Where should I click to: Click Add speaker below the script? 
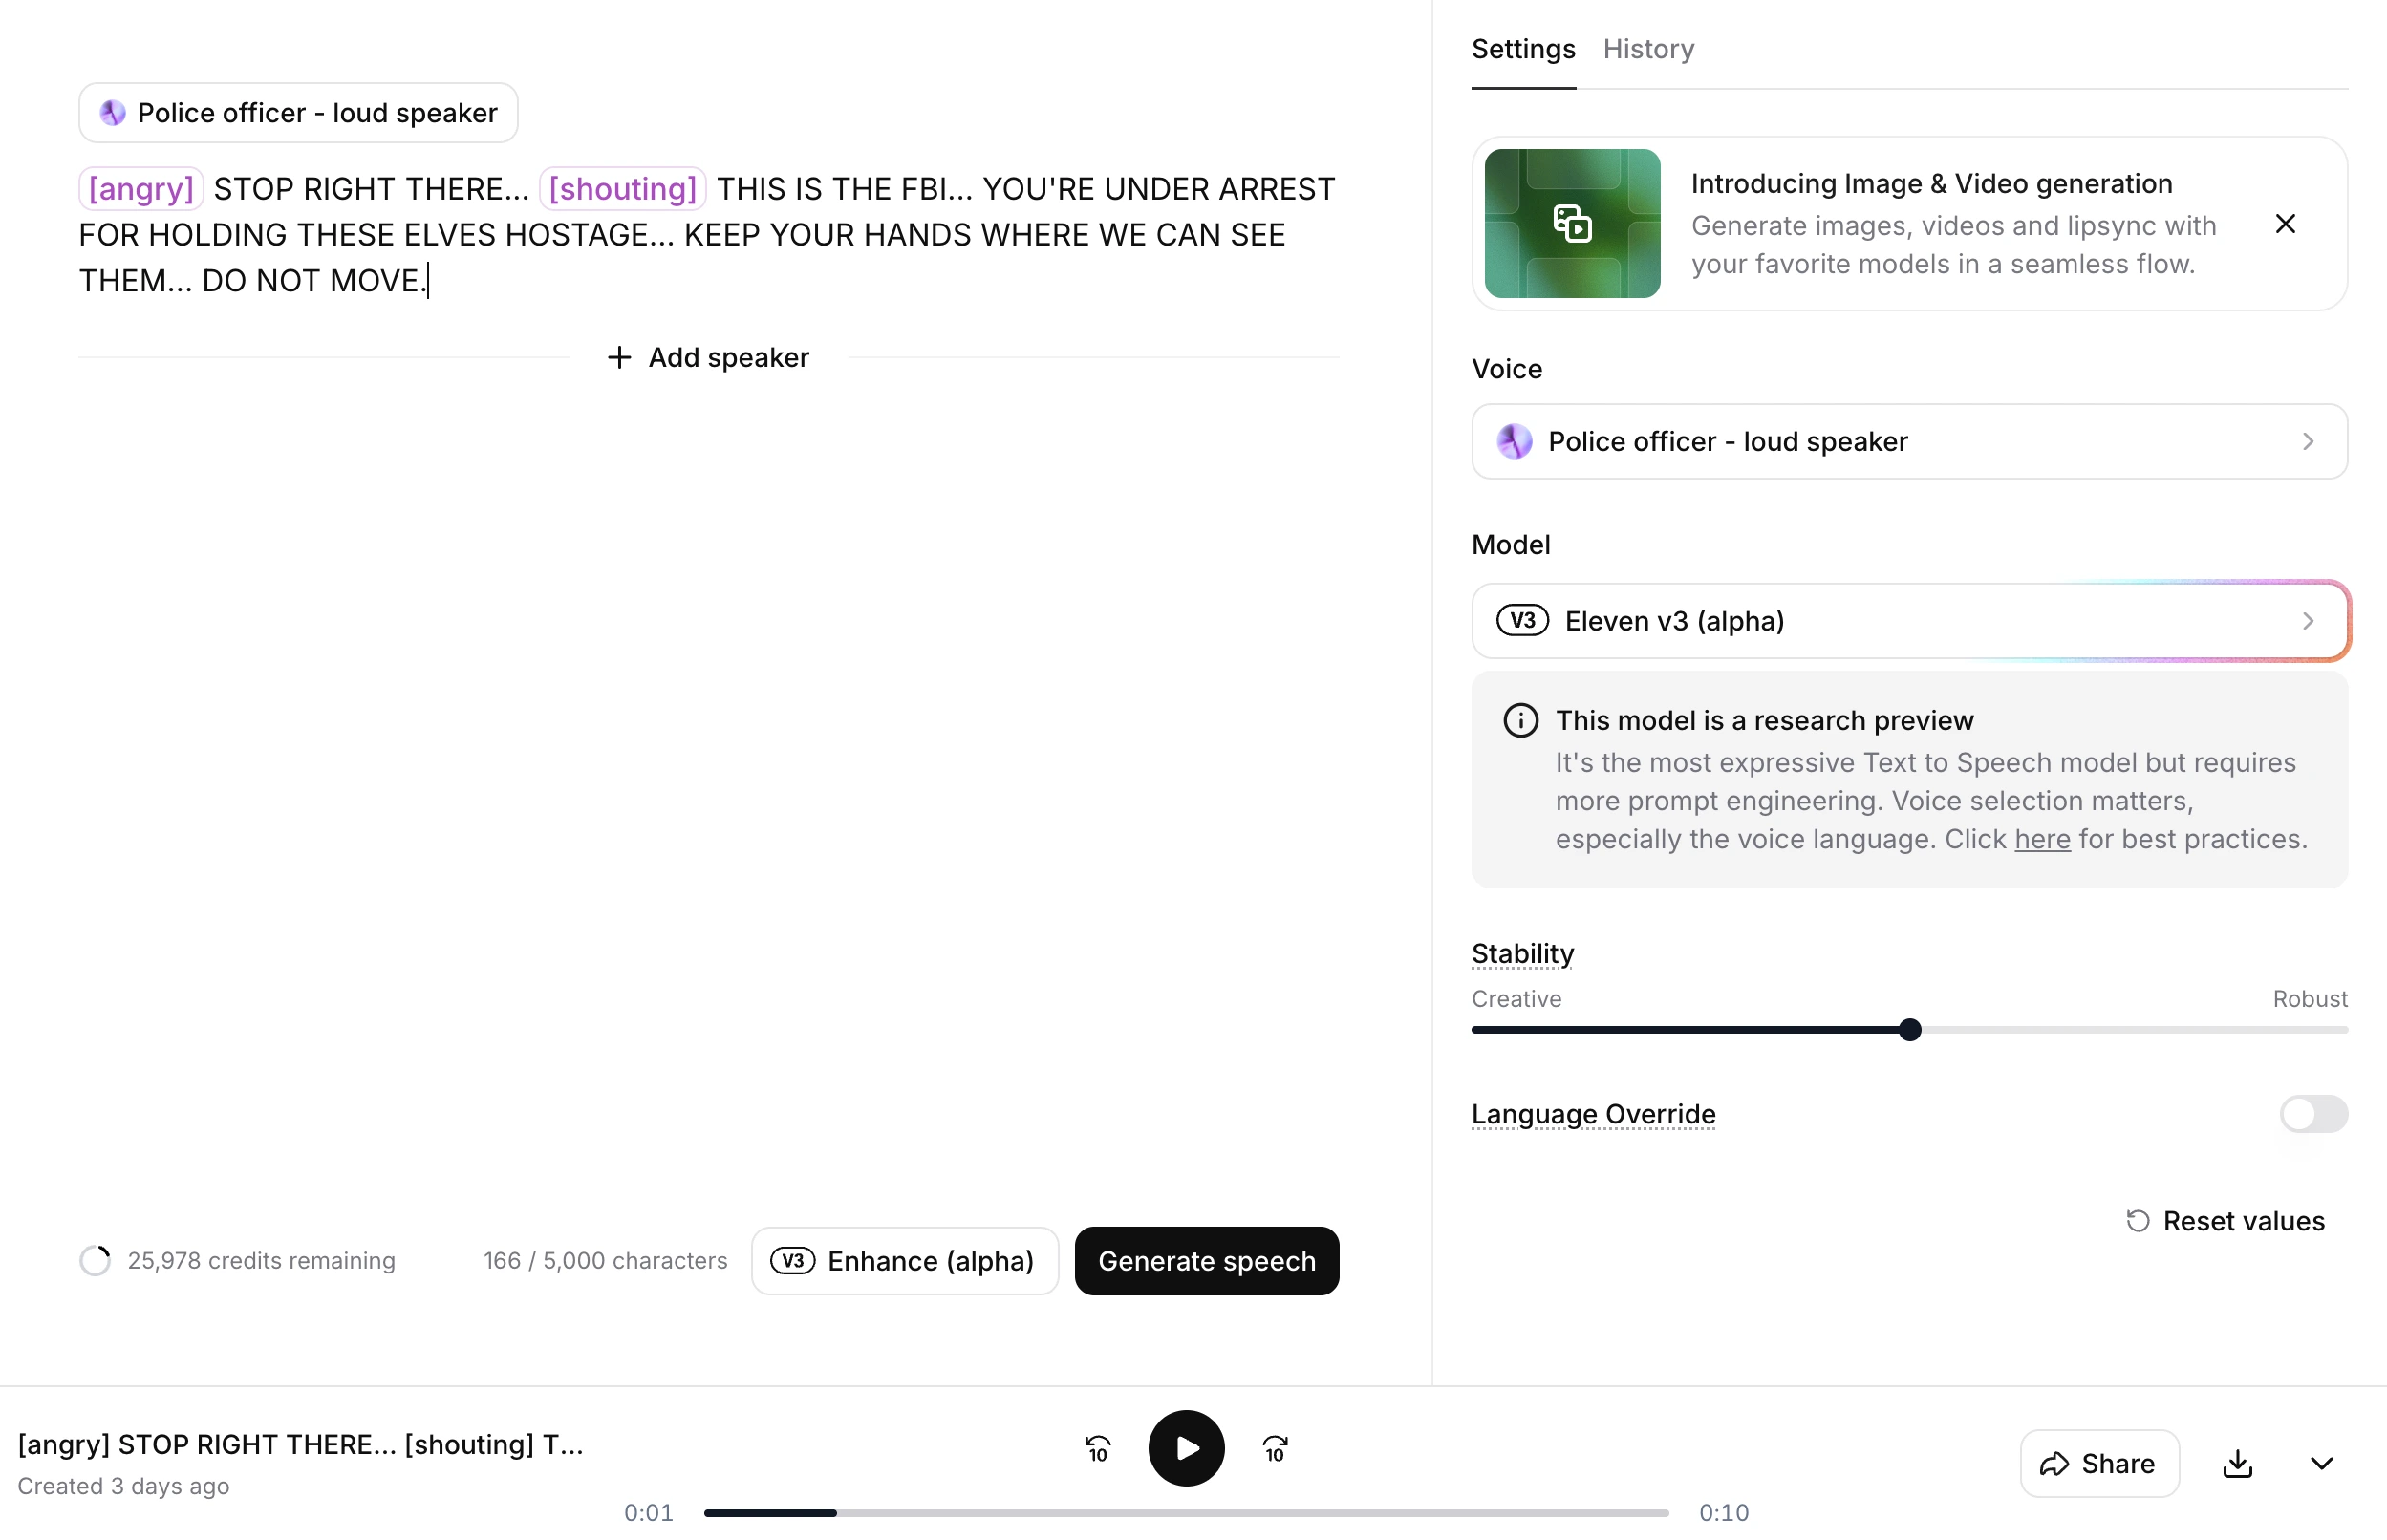point(709,357)
